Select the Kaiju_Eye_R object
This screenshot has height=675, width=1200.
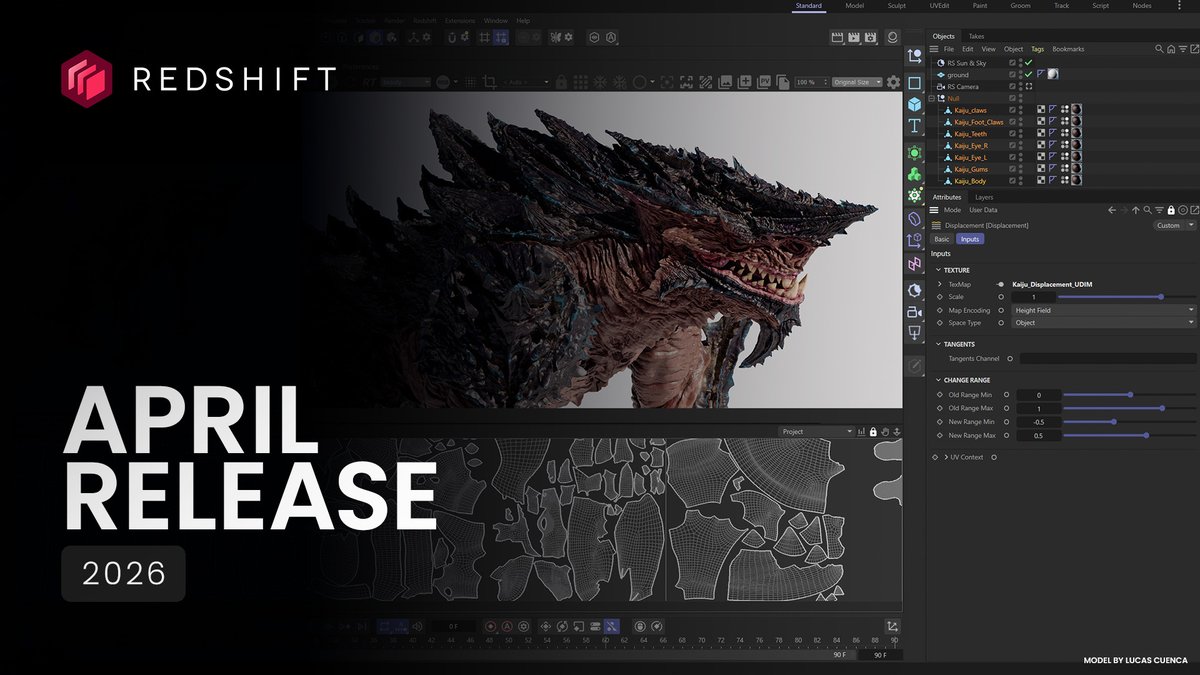click(x=971, y=145)
